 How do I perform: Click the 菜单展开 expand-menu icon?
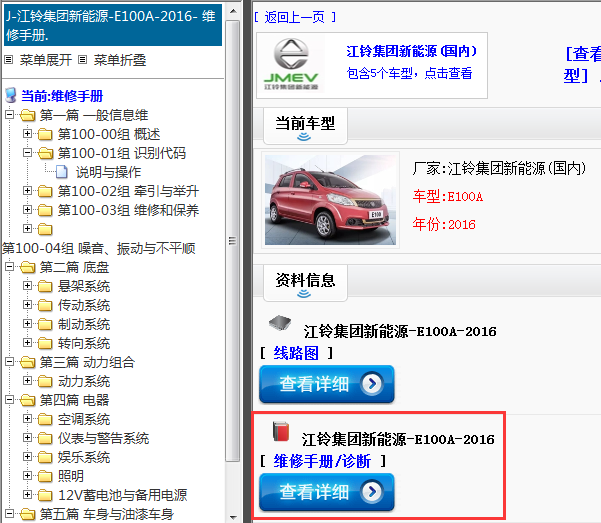tap(8, 60)
